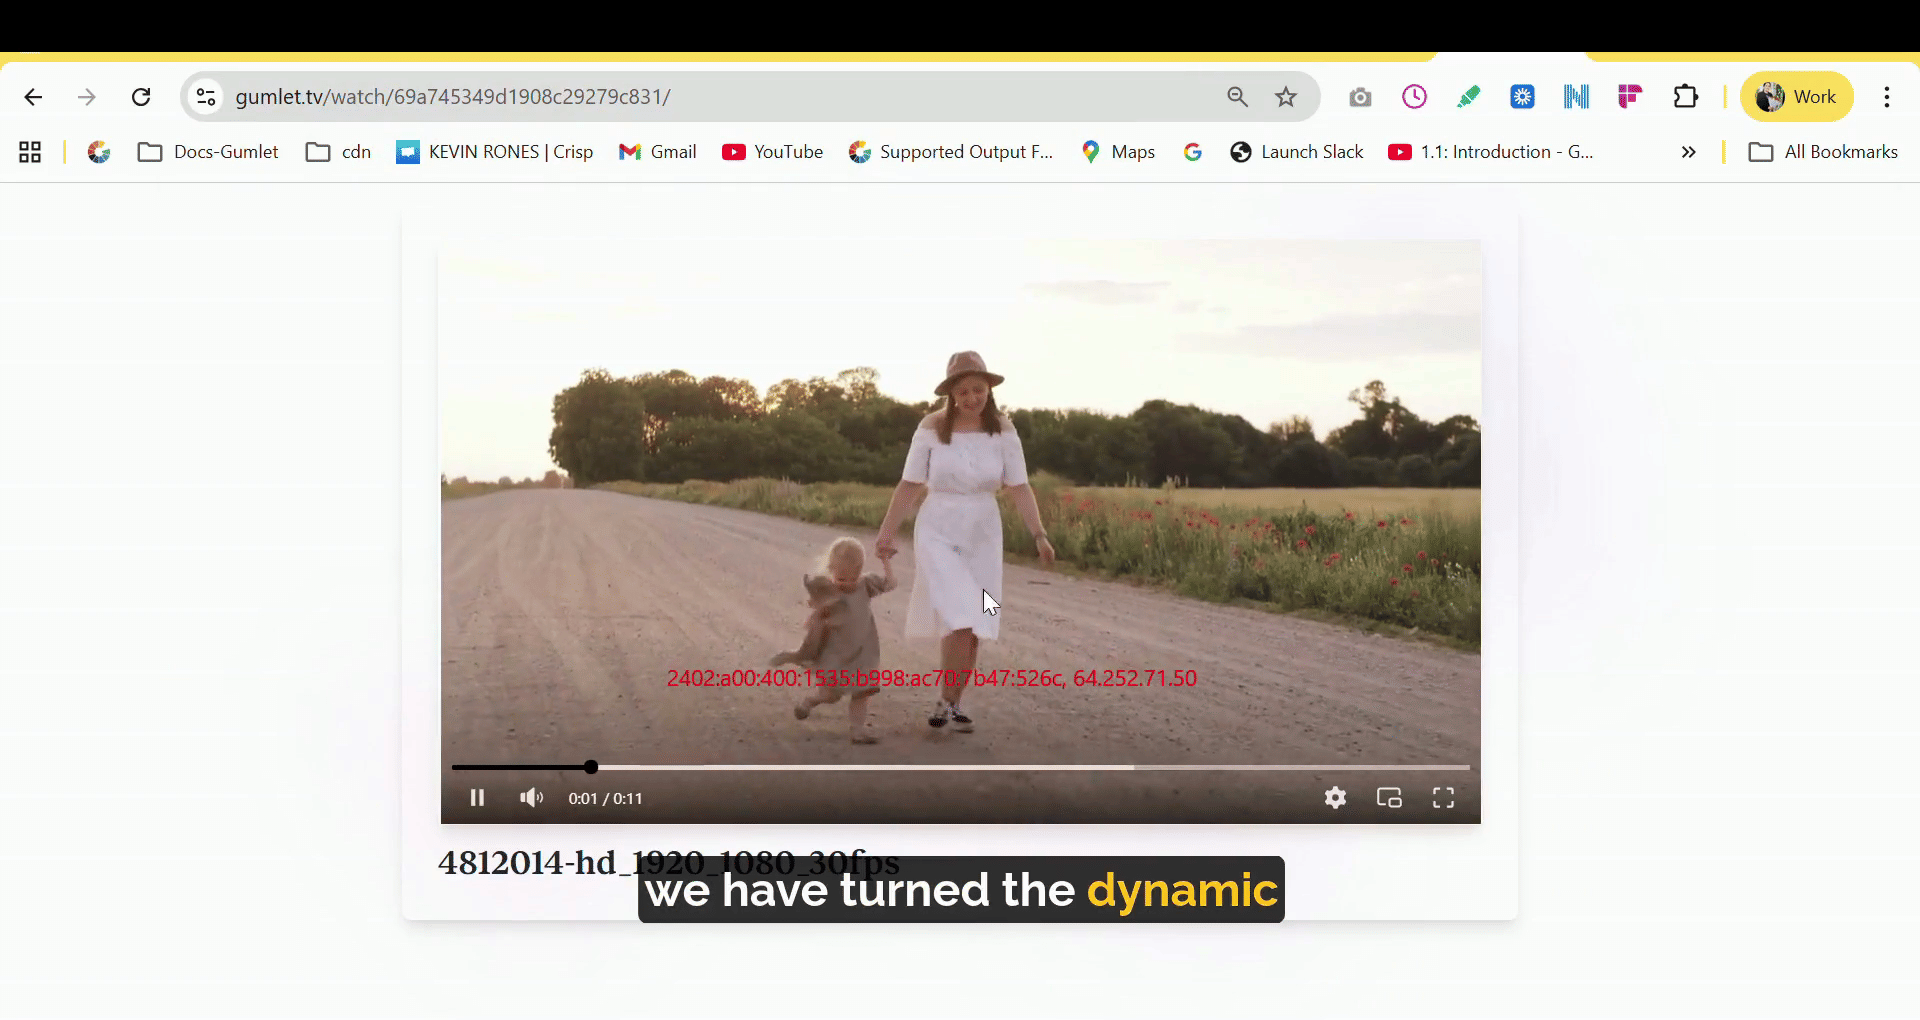Open the All Bookmarks folder
The width and height of the screenshot is (1920, 1020).
click(x=1823, y=152)
